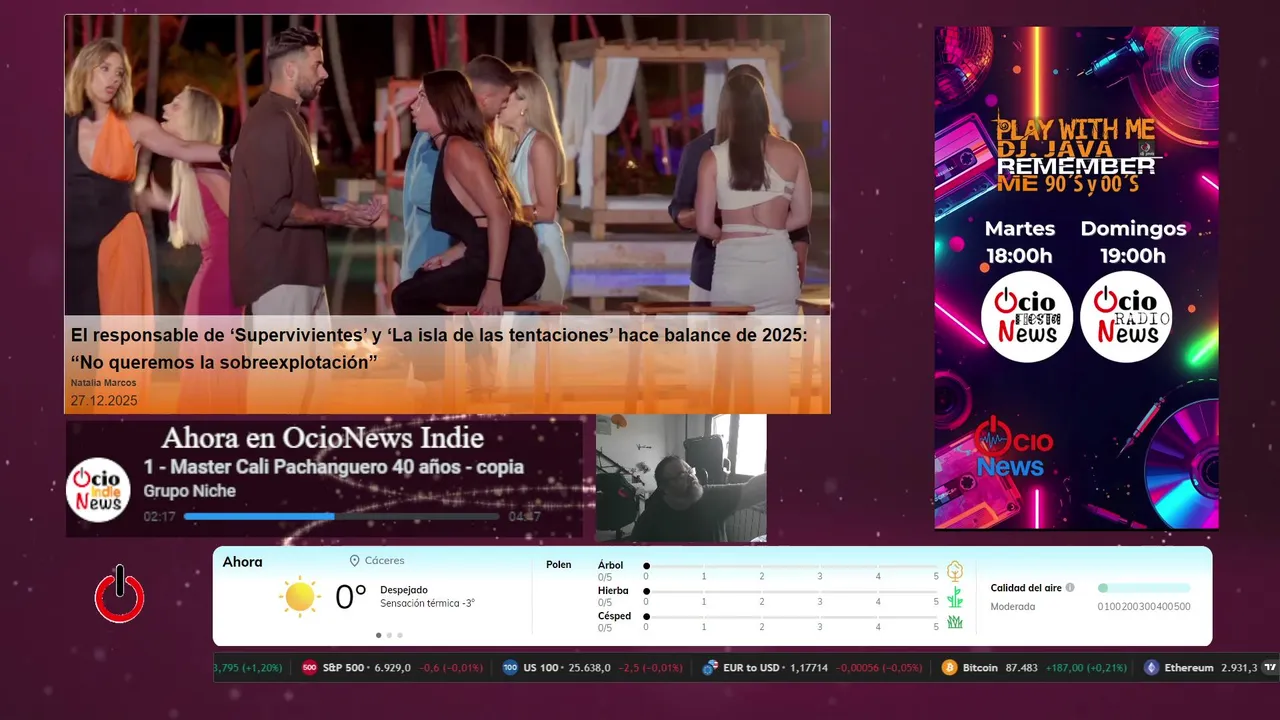Click the Hierba pollen plant icon
This screenshot has height=720, width=1280.
coord(955,597)
